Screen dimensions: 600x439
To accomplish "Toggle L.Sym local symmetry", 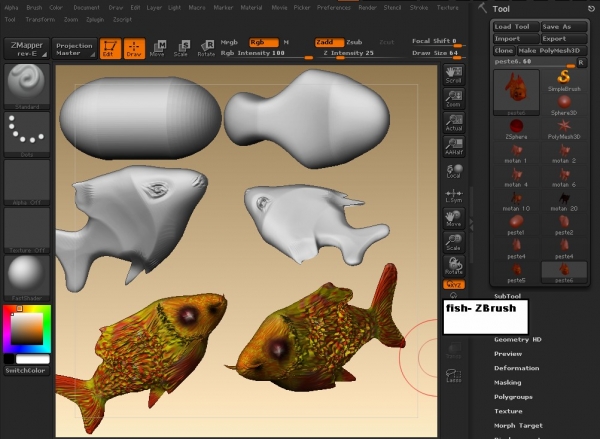I will (x=454, y=196).
